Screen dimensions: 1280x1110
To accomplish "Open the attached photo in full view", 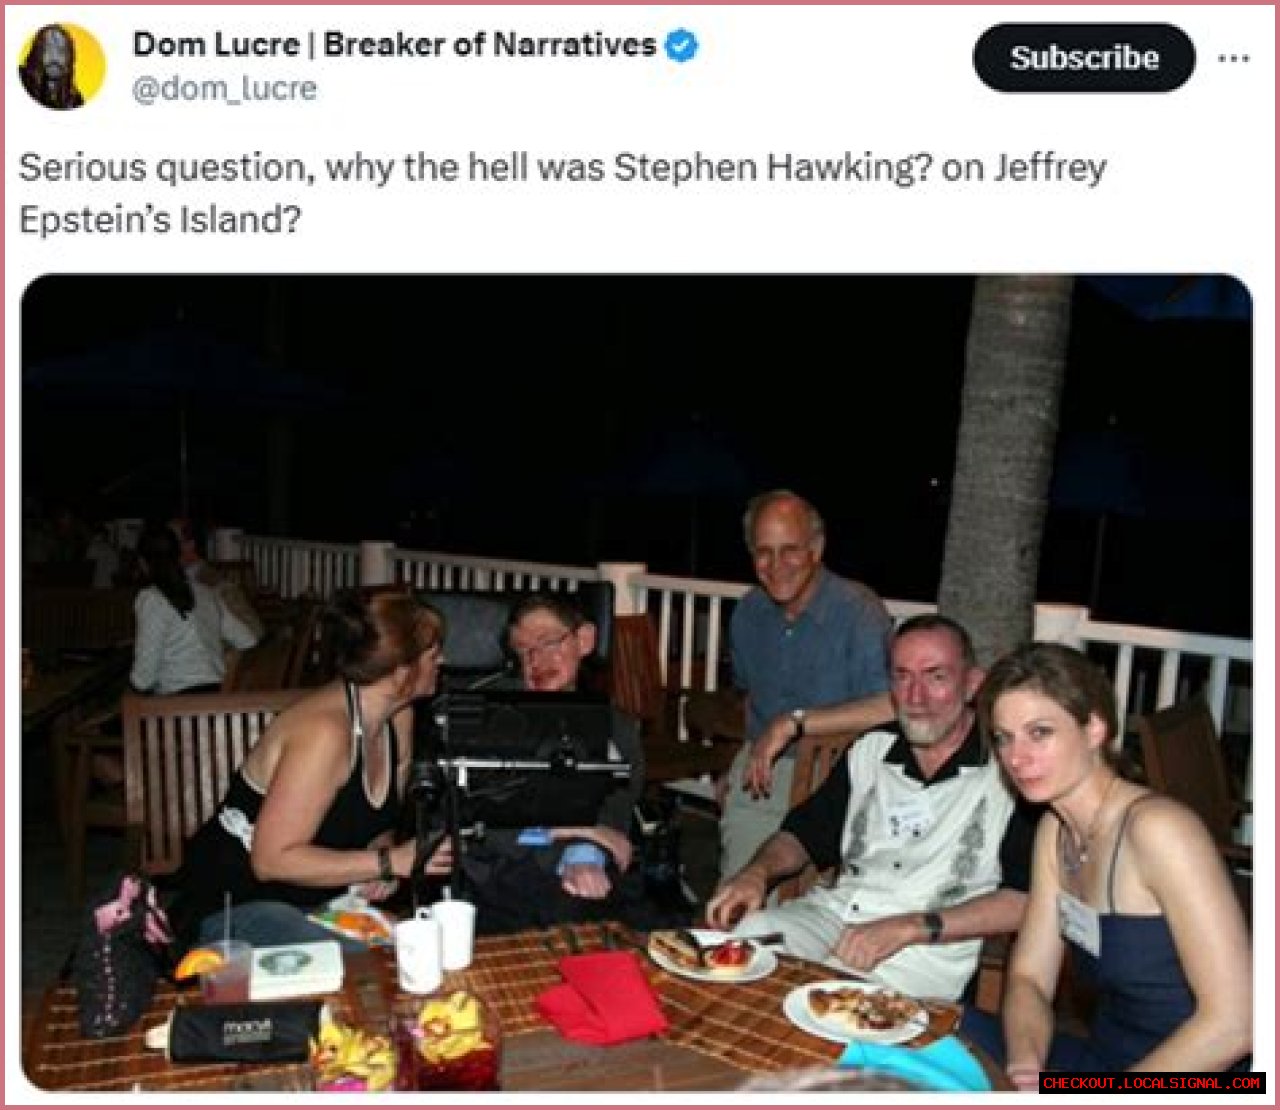I will (636, 682).
